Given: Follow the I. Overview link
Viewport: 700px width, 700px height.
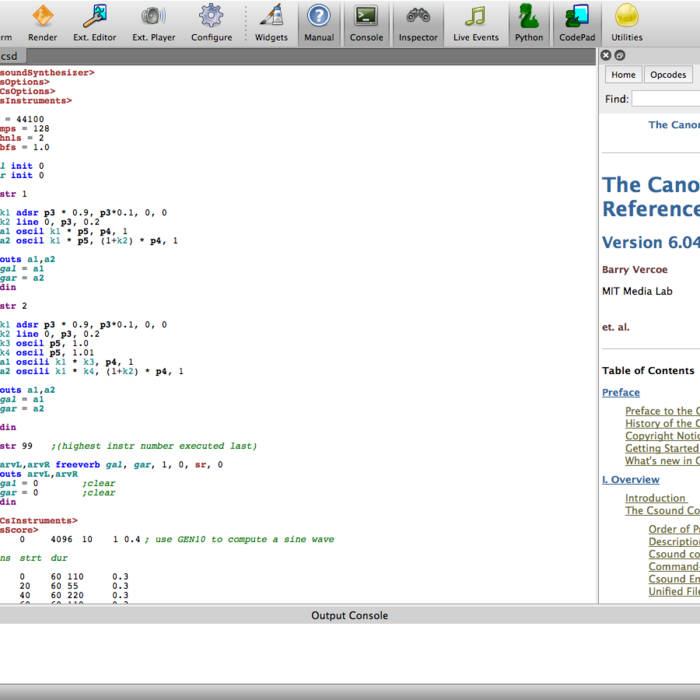Looking at the screenshot, I should 630,480.
